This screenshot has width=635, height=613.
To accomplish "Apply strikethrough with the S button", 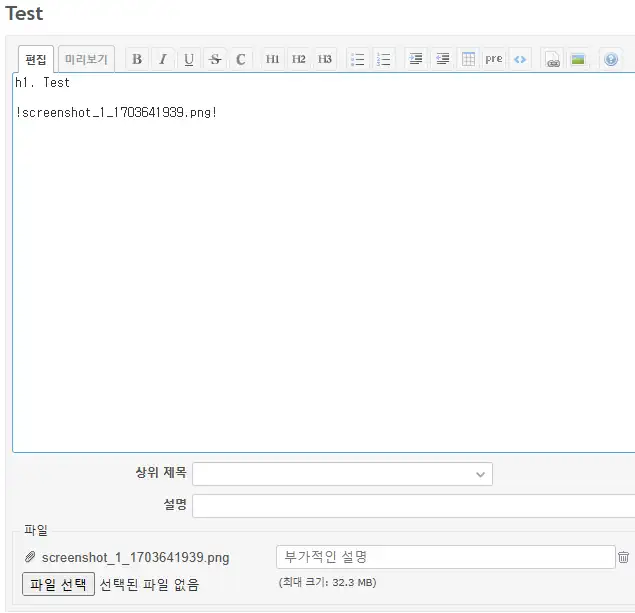I will [215, 59].
